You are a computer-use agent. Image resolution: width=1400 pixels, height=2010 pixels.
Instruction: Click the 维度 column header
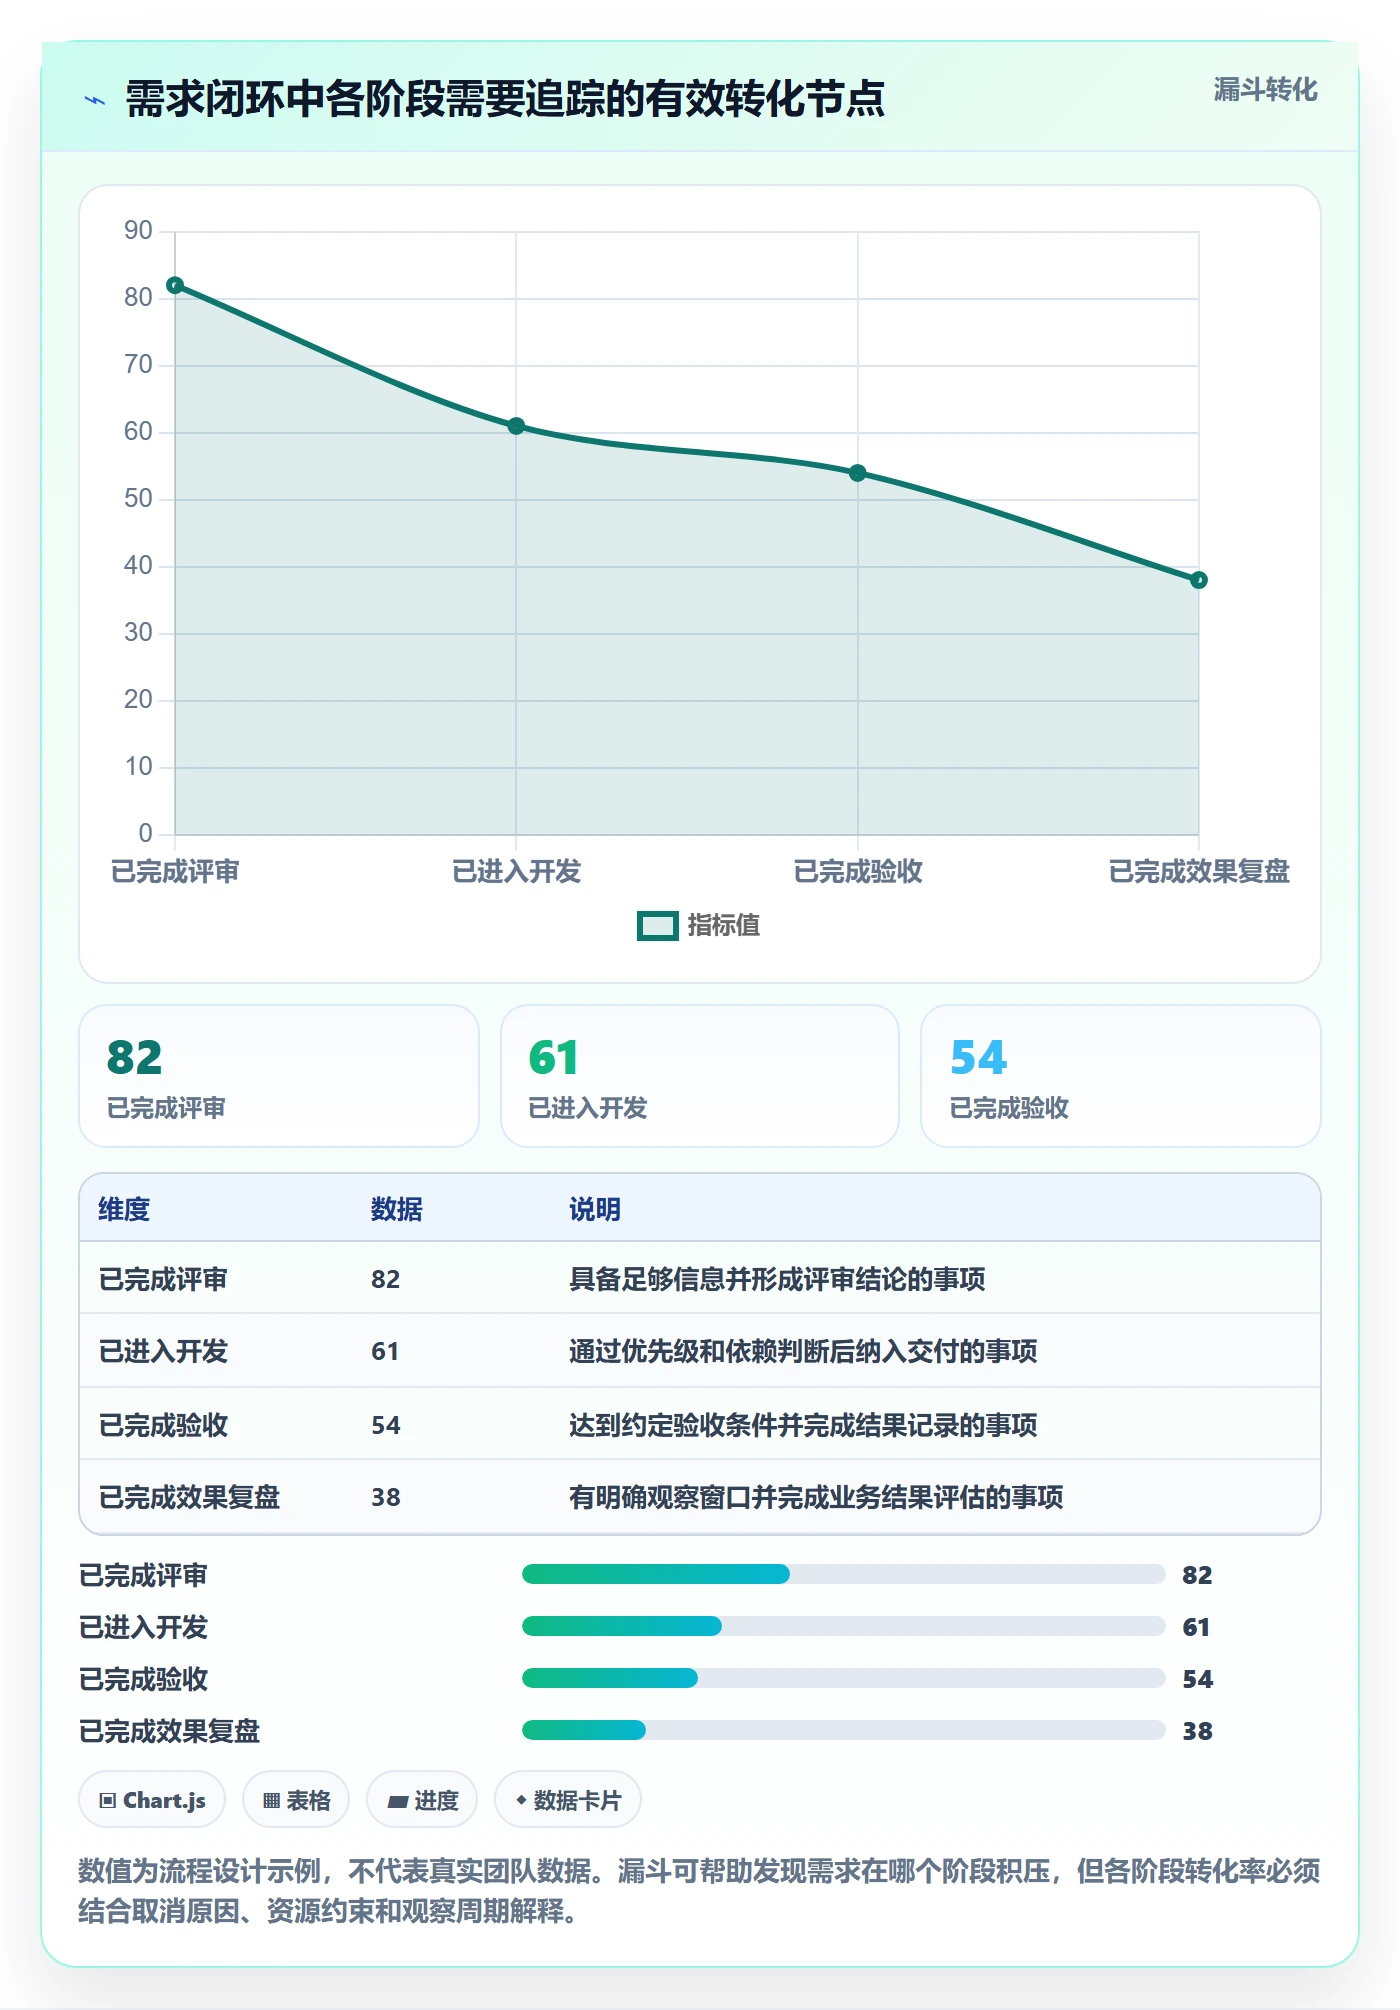click(124, 1209)
